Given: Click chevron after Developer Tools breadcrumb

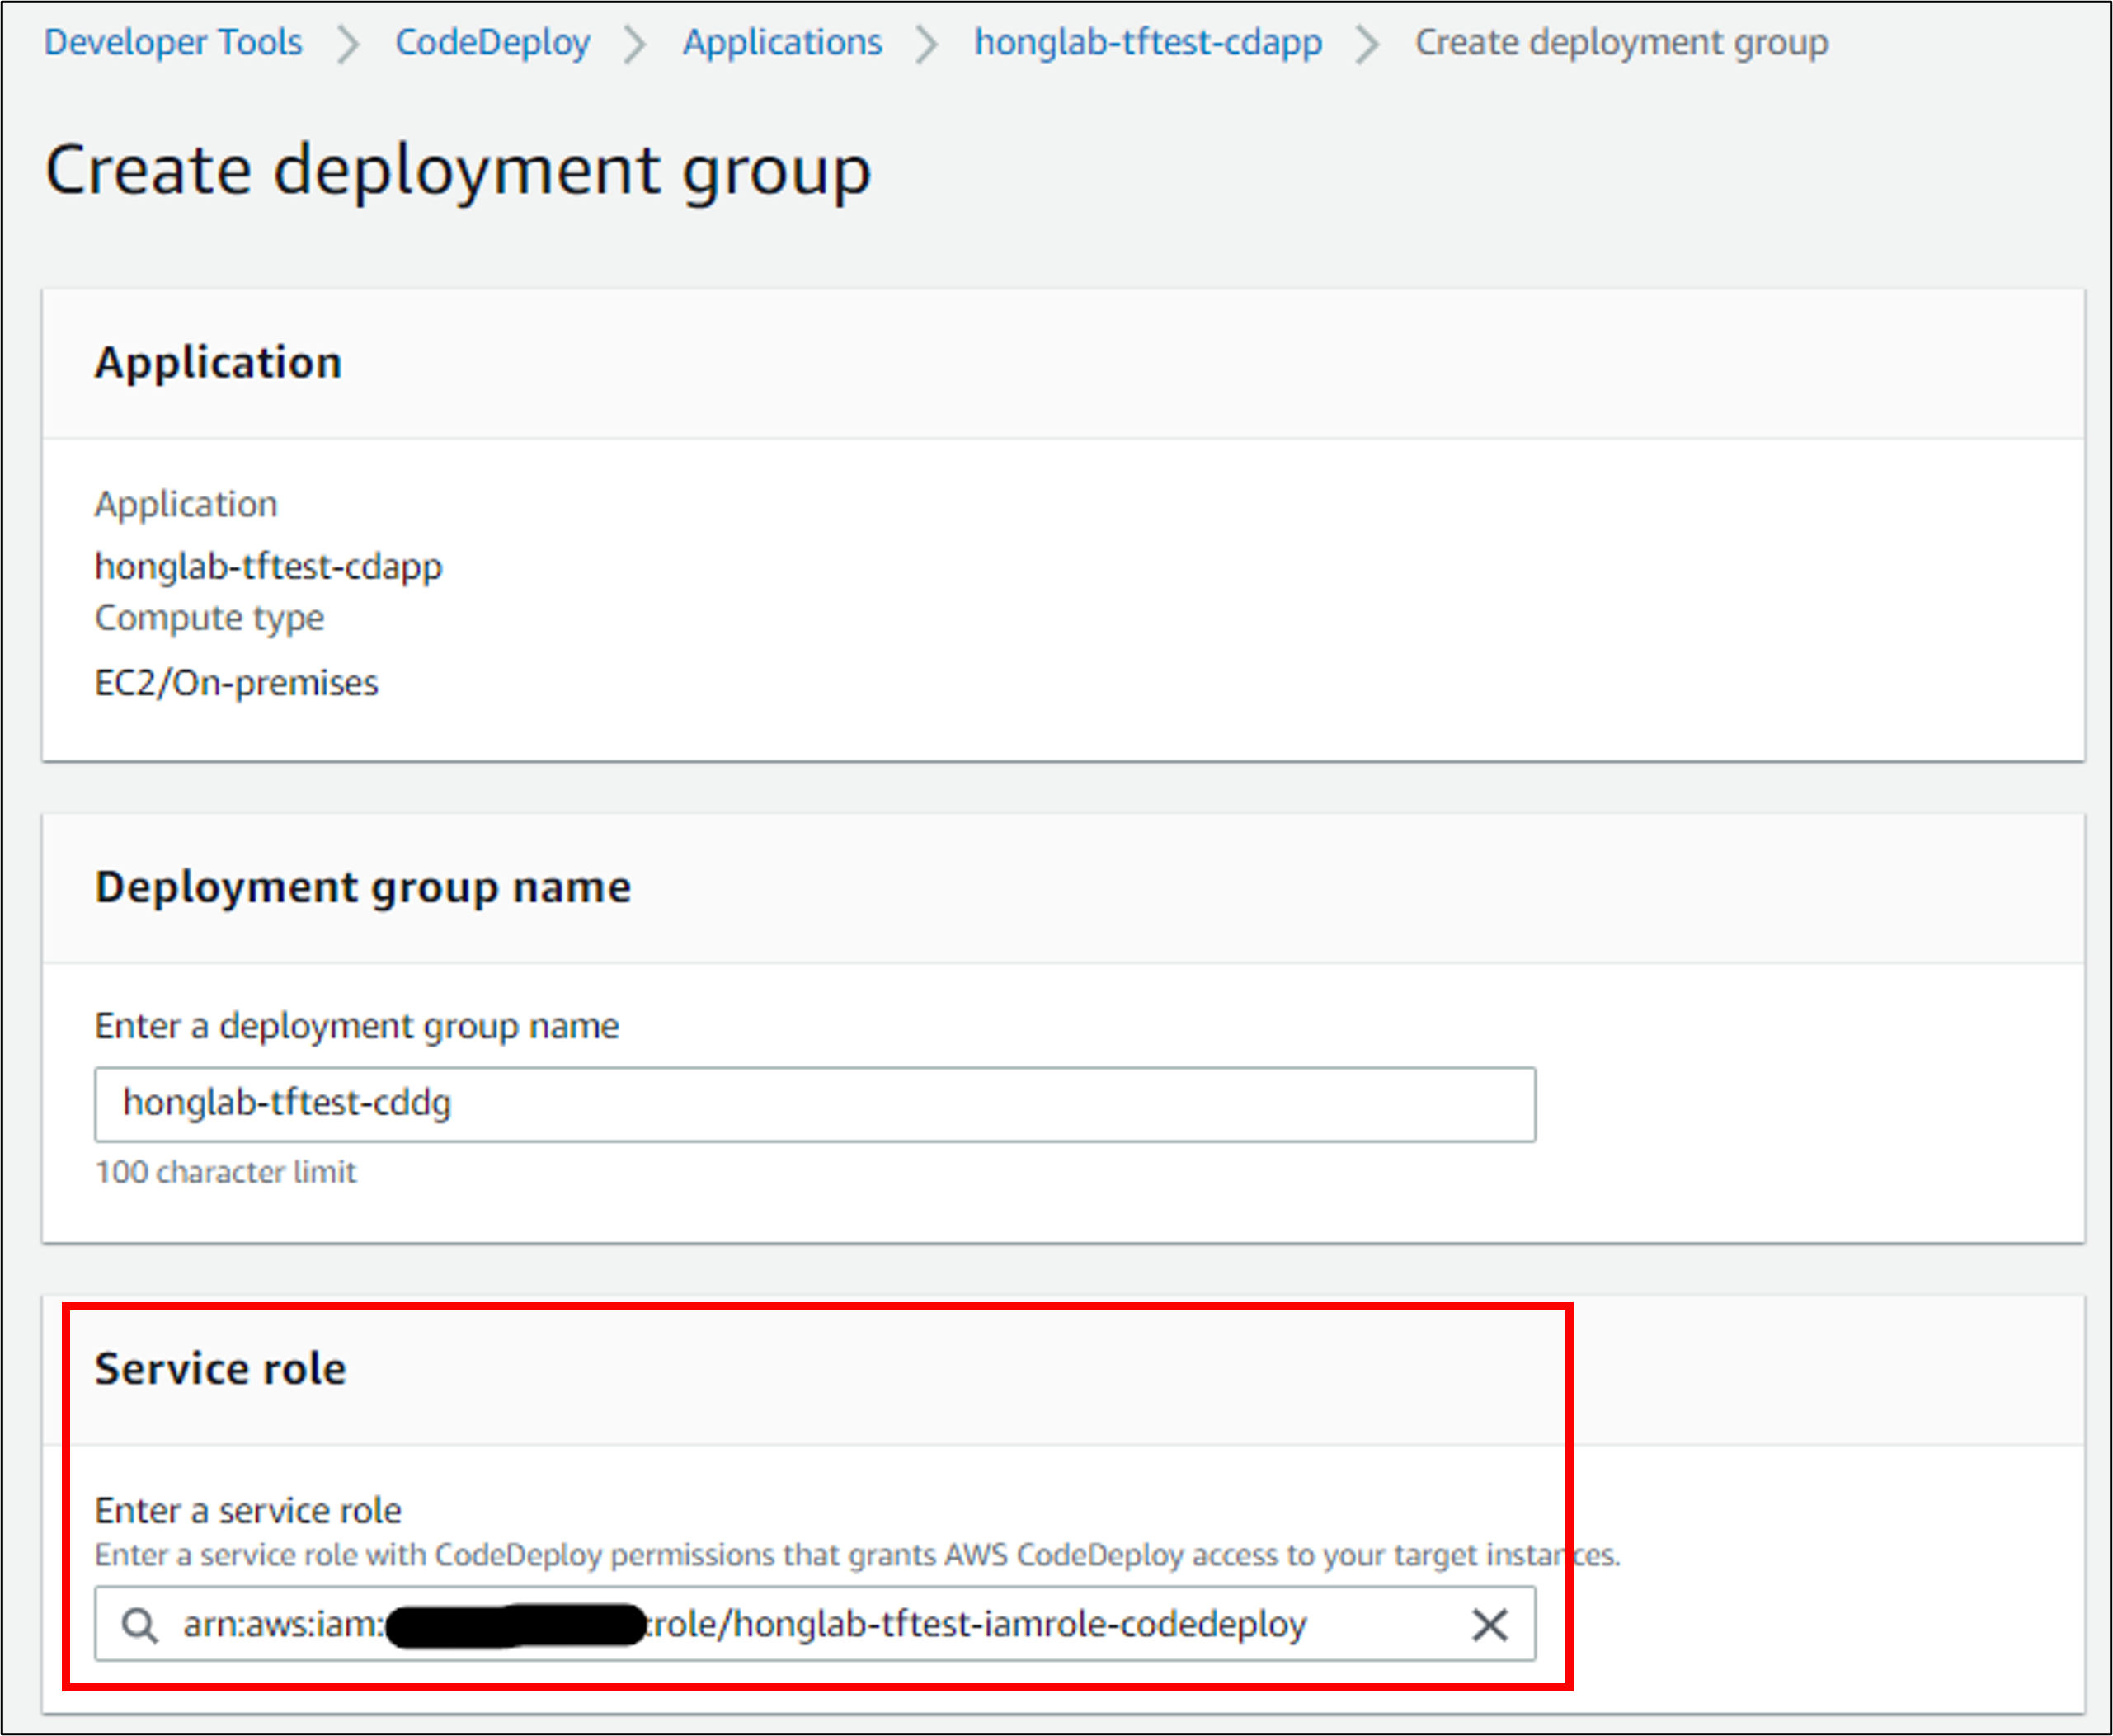Looking at the screenshot, I should 348,44.
